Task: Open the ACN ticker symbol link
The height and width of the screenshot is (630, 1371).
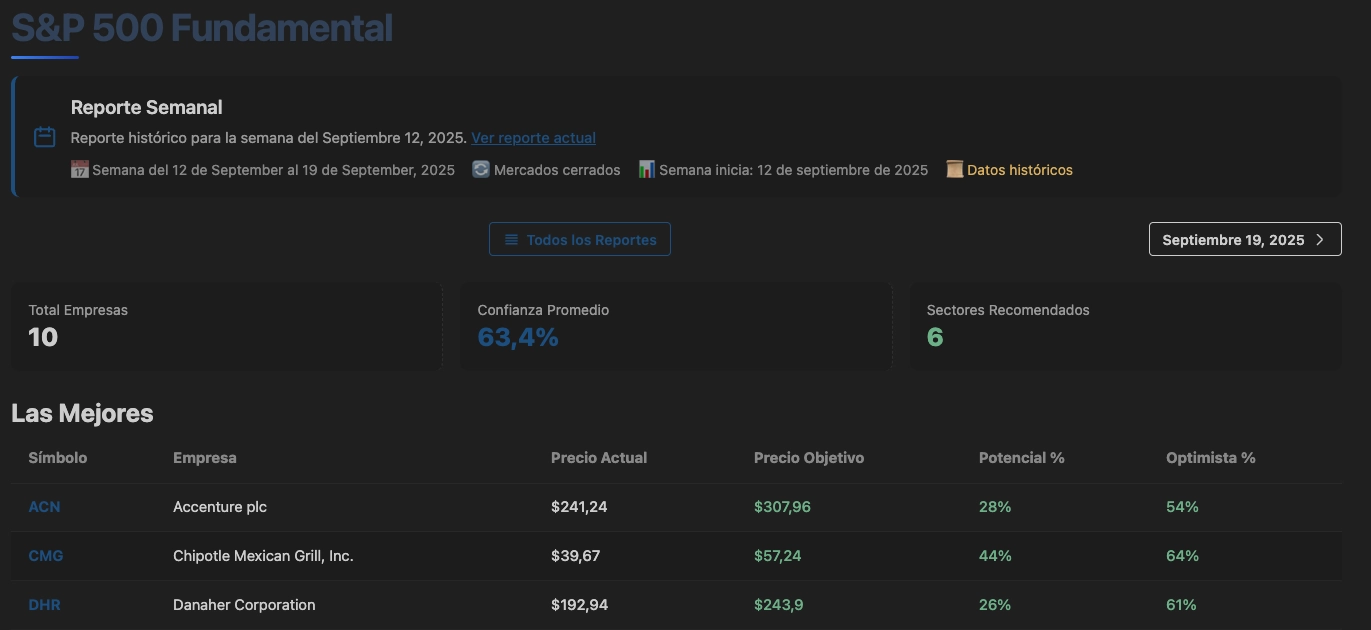Action: [44, 507]
